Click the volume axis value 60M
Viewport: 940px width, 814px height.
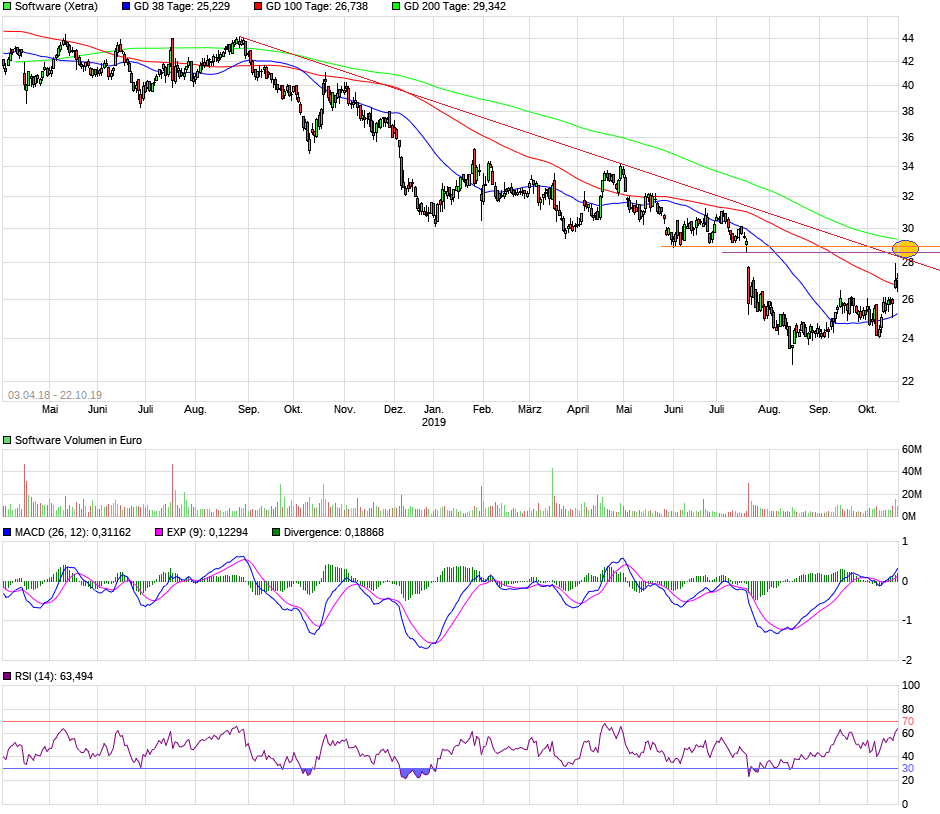[911, 450]
